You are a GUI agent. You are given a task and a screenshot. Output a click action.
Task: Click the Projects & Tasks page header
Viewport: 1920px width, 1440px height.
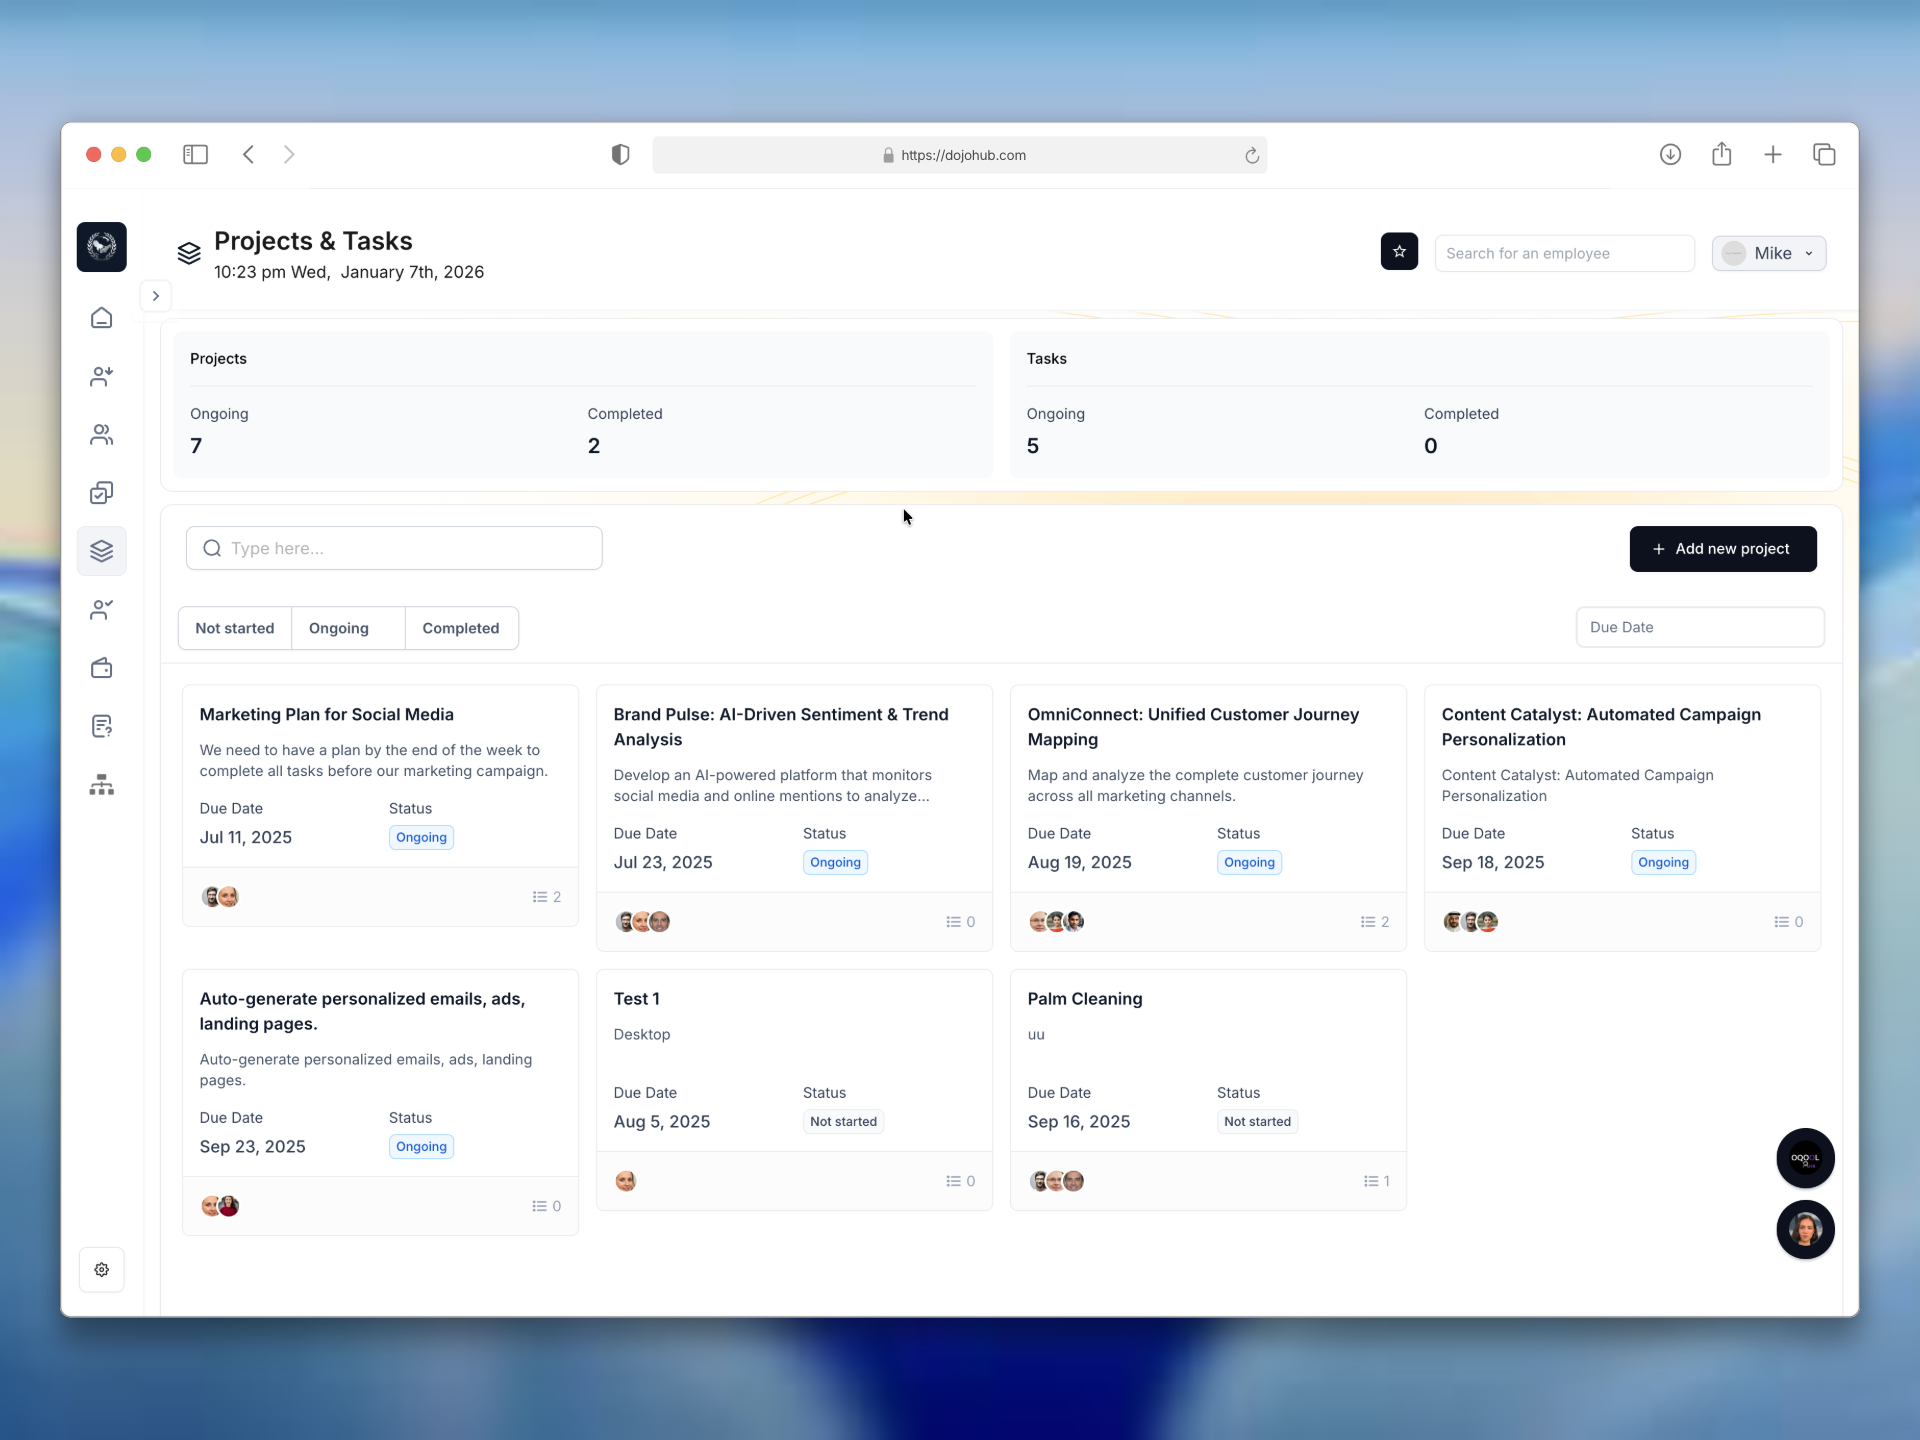tap(313, 240)
